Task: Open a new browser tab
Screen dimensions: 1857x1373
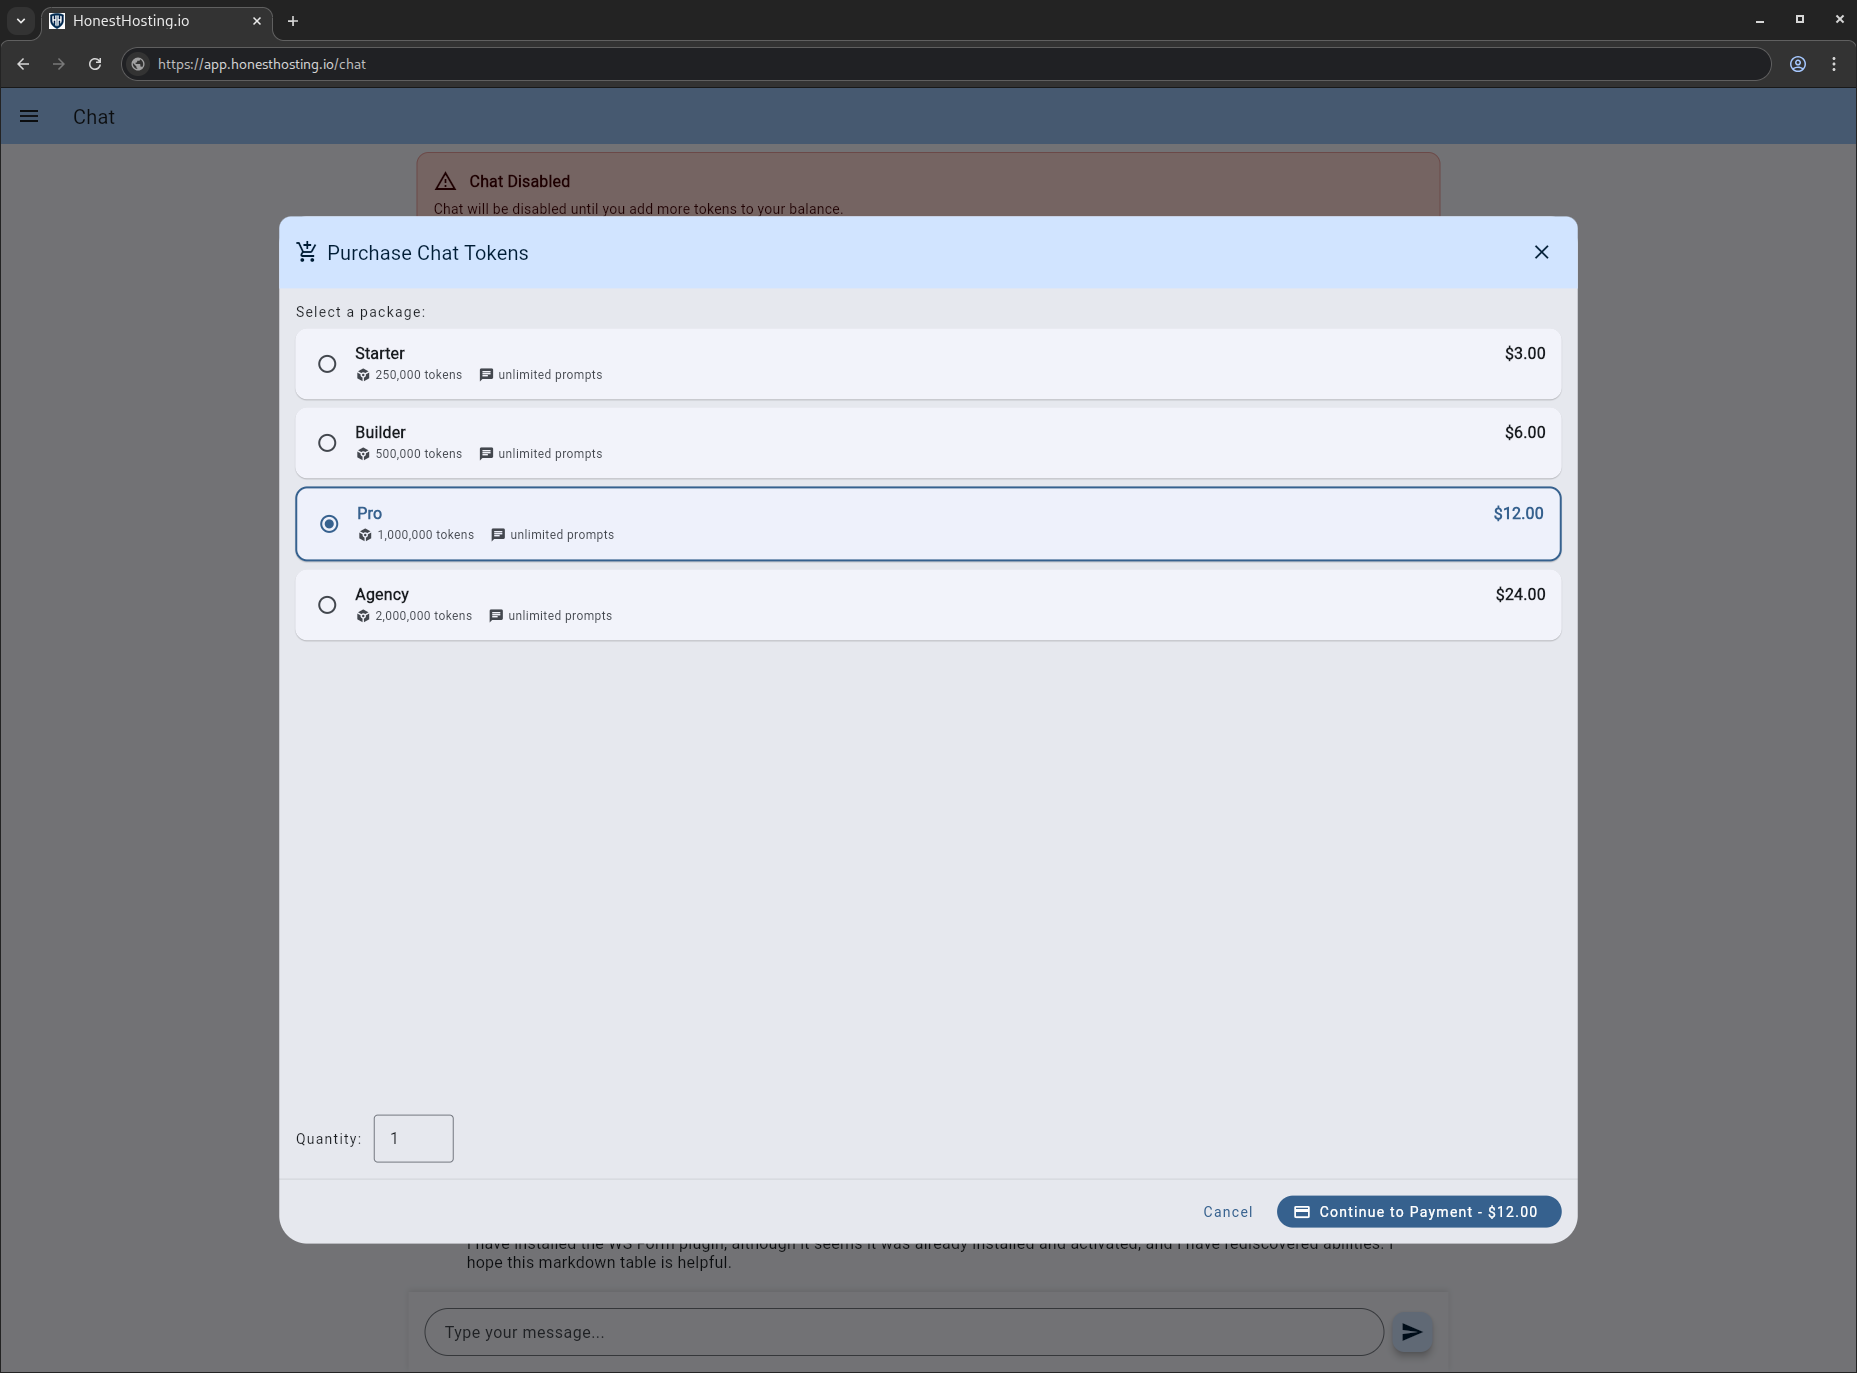Action: [x=293, y=21]
